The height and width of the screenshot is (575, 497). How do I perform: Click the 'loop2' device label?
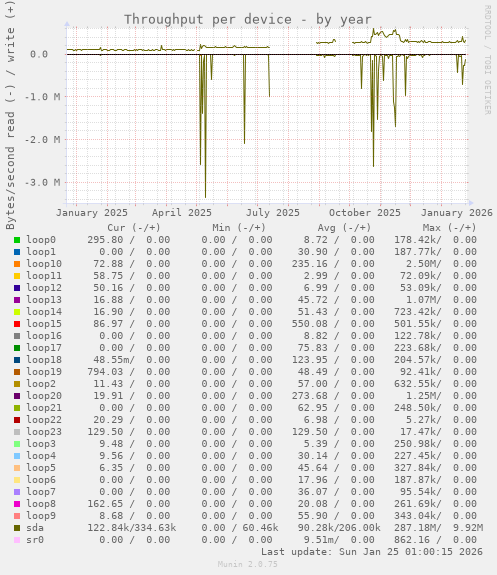(x=41, y=384)
